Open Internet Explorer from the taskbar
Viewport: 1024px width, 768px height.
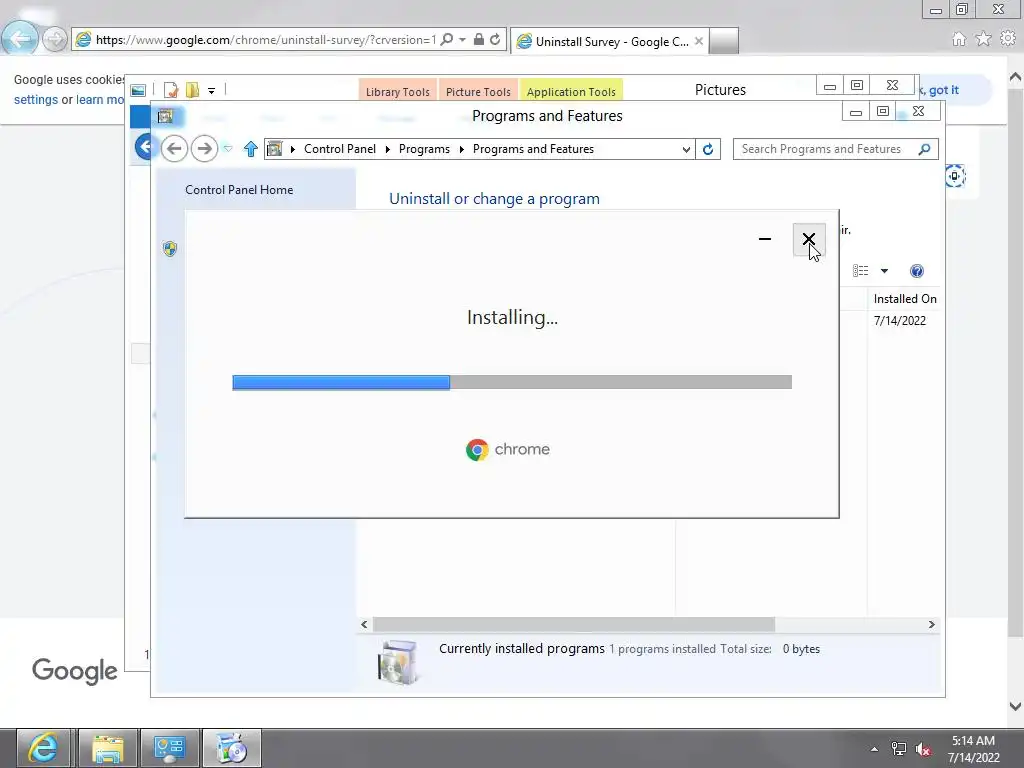43,748
